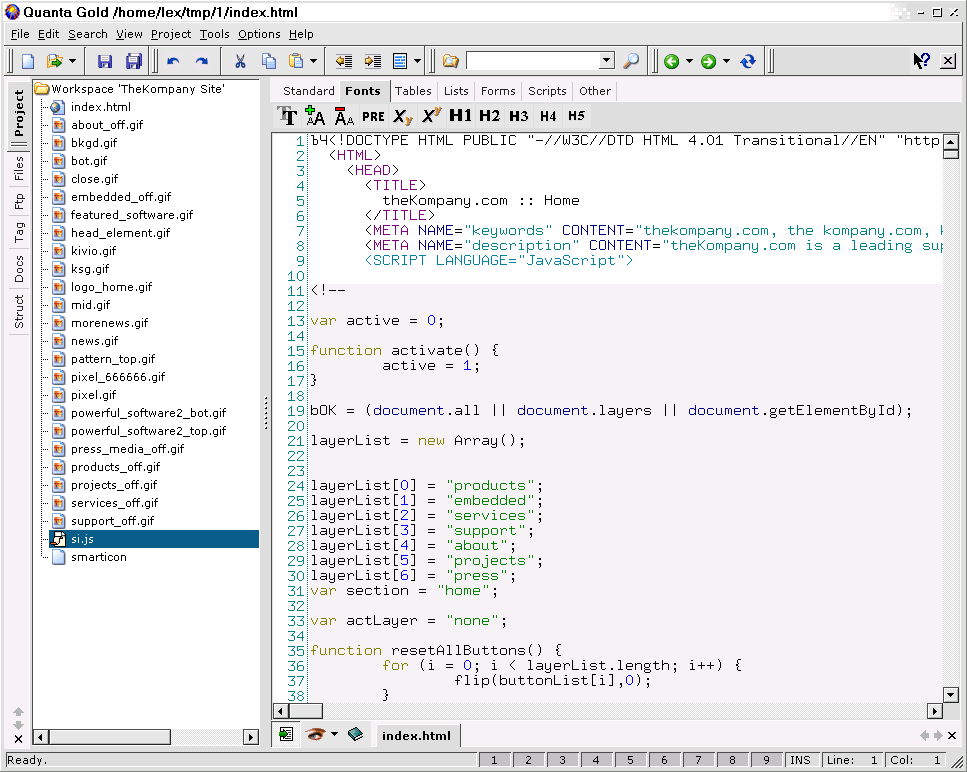Select index.html in project tree
Viewport: 967px width, 772px height.
[101, 107]
